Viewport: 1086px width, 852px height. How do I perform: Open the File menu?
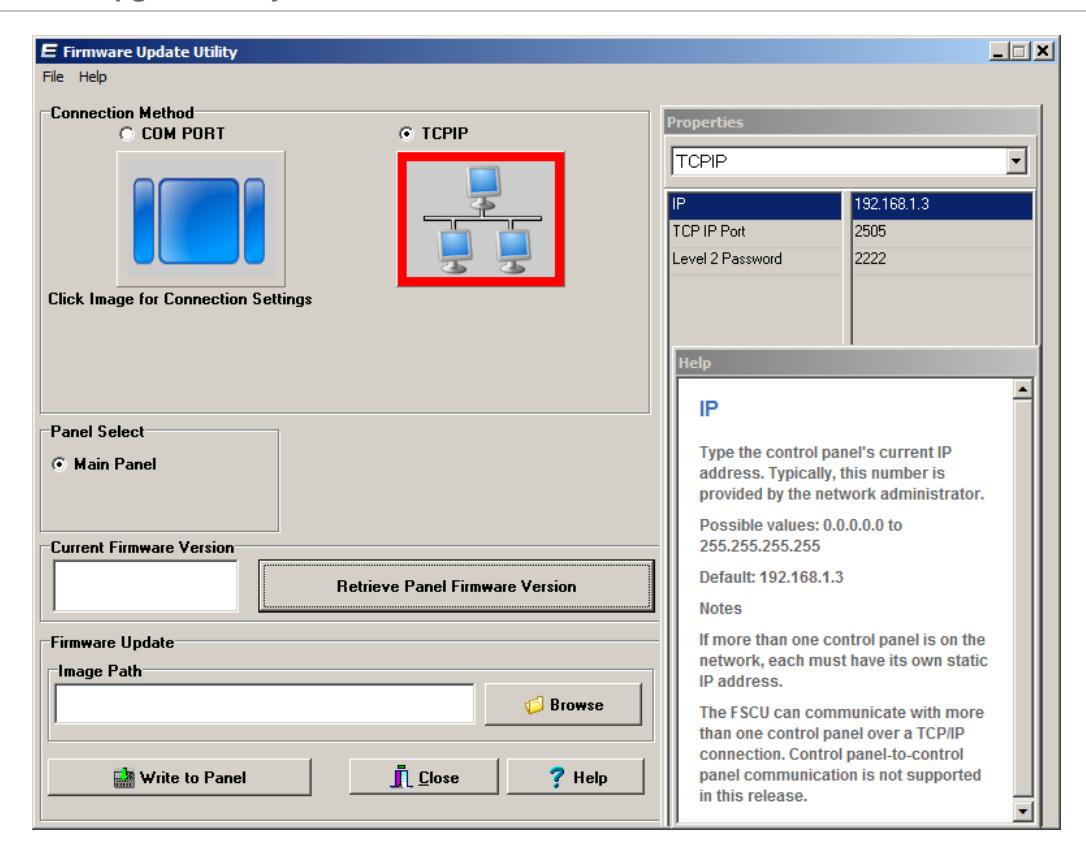coord(53,77)
